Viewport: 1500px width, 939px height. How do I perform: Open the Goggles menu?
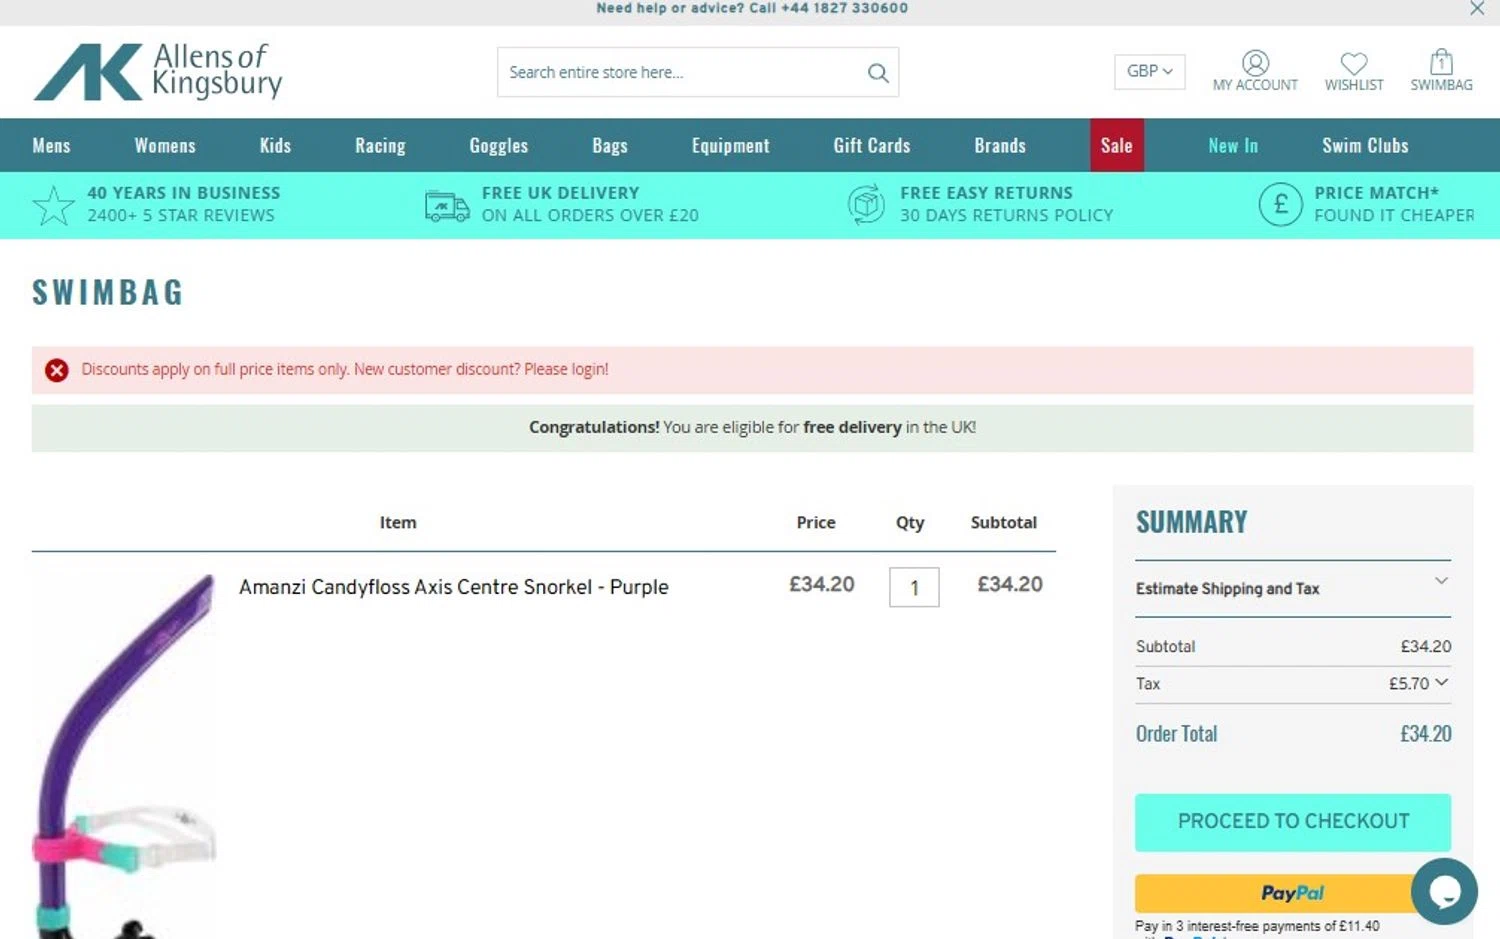pyautogui.click(x=499, y=146)
